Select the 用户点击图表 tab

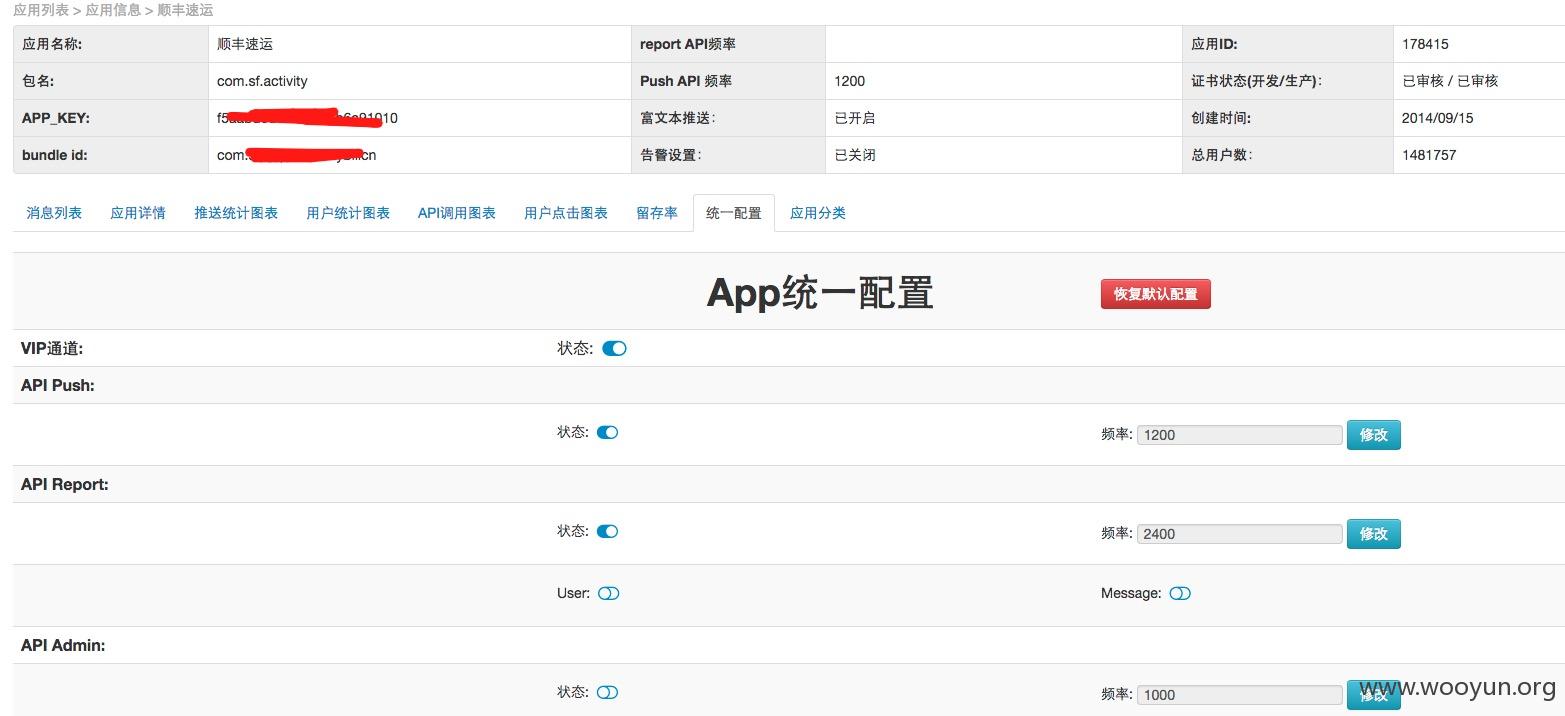(566, 213)
